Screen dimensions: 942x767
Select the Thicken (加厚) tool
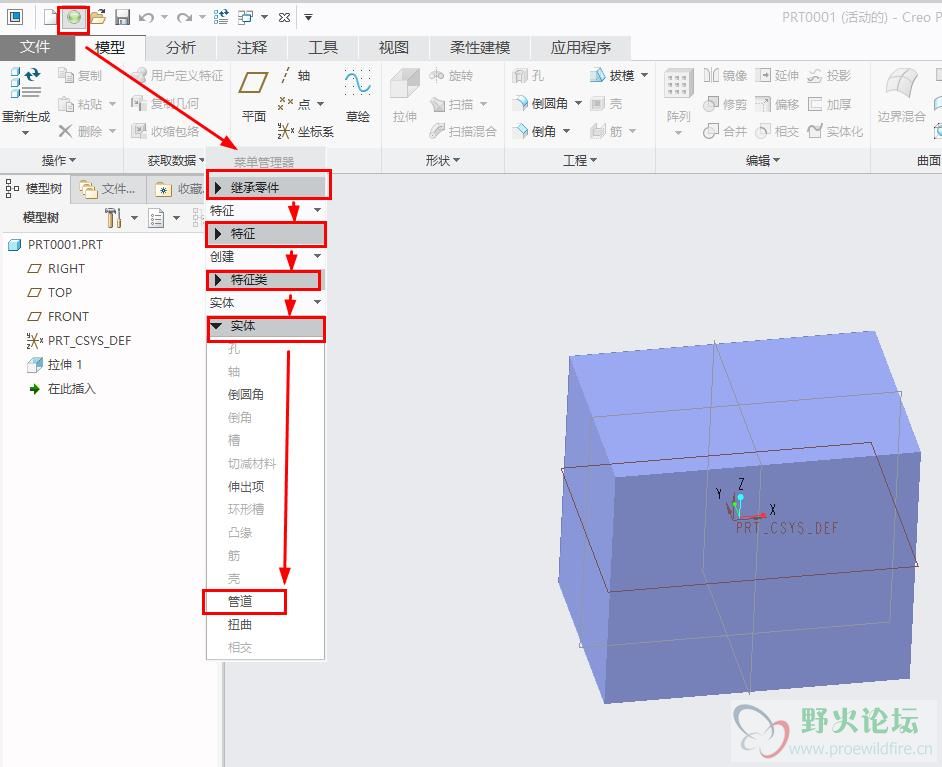click(829, 104)
